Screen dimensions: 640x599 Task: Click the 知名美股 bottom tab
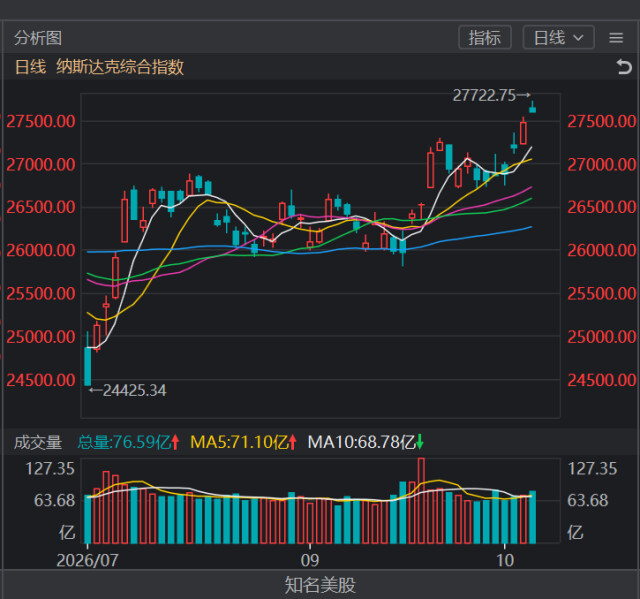point(320,585)
